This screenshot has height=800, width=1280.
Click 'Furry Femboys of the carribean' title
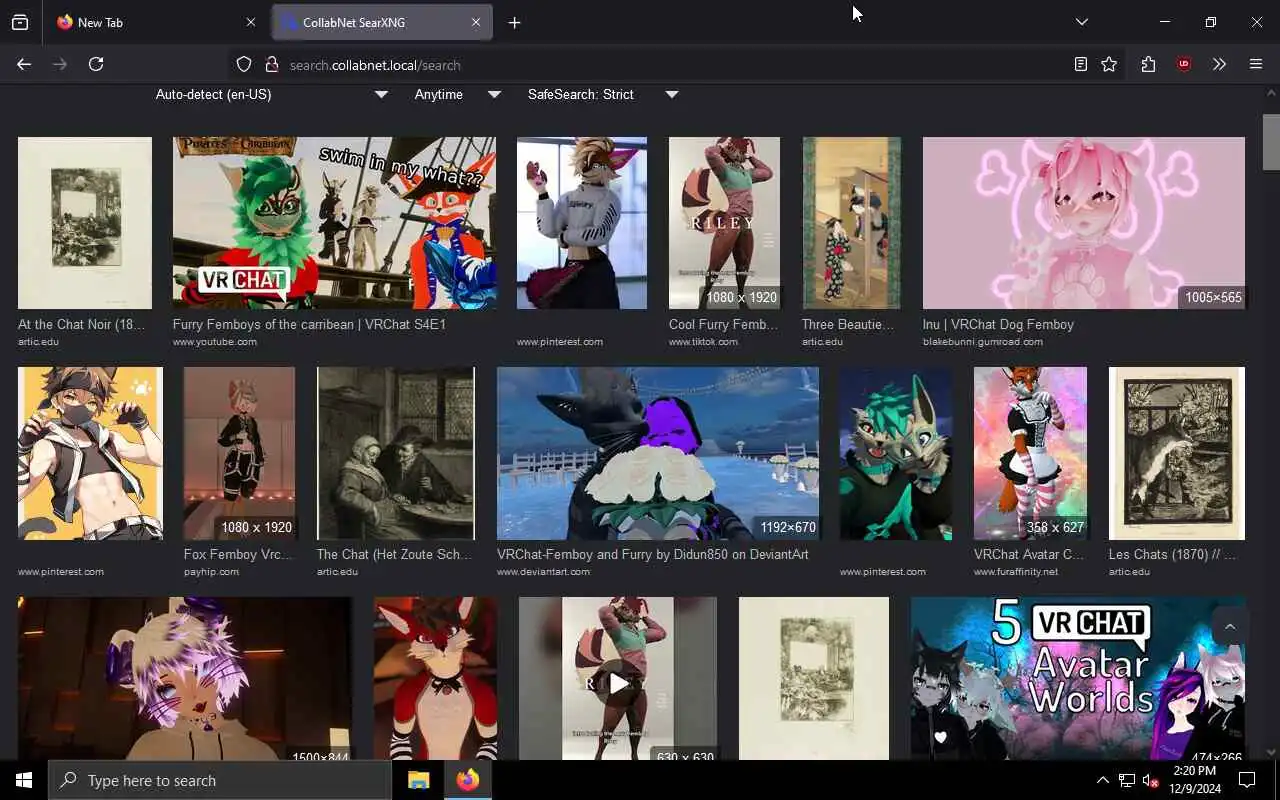309,325
